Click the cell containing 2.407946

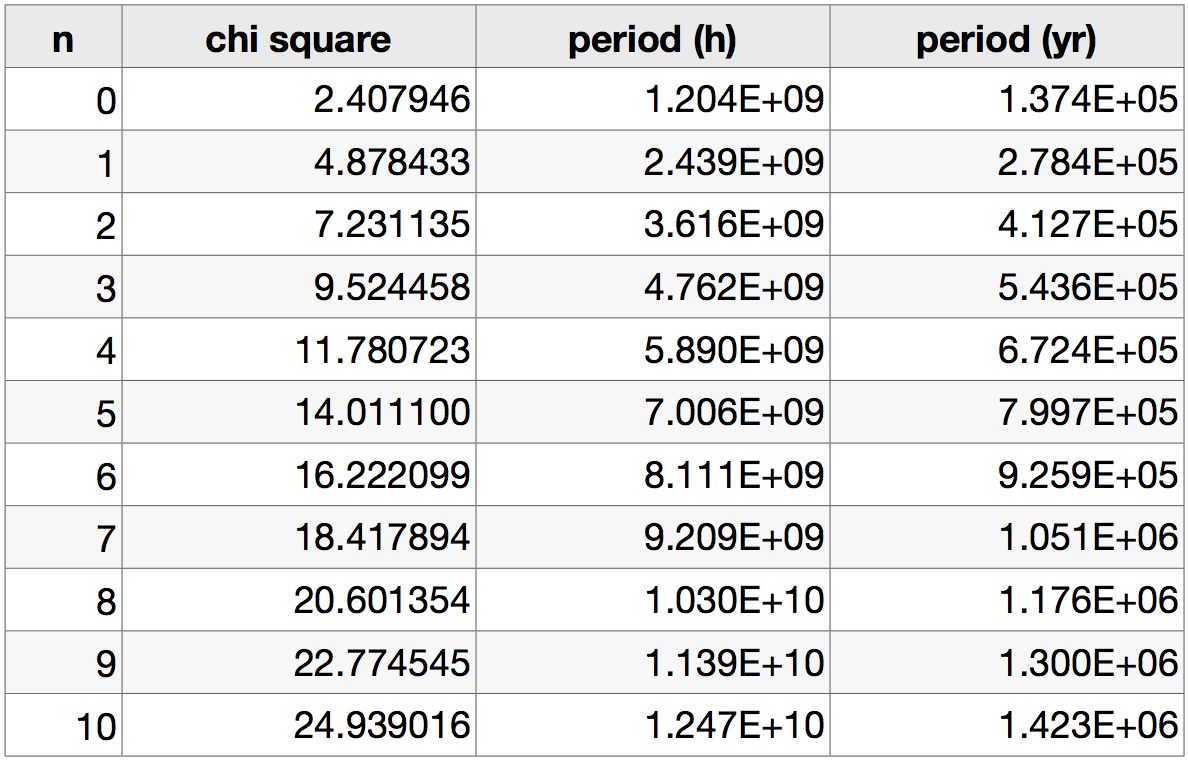coord(299,99)
